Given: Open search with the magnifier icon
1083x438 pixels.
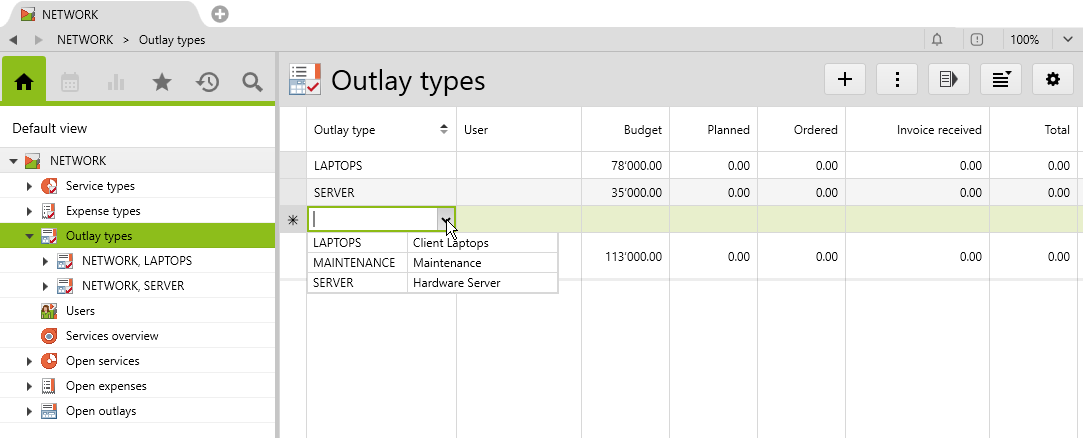Looking at the screenshot, I should 253,82.
